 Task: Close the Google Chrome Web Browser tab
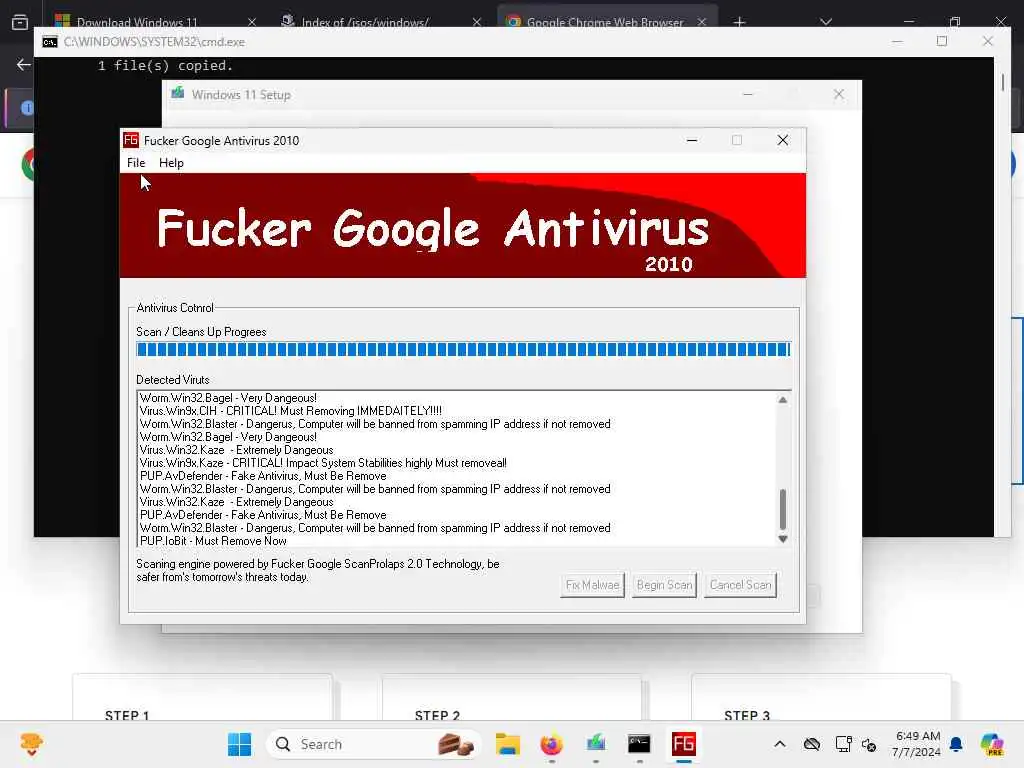click(x=701, y=22)
